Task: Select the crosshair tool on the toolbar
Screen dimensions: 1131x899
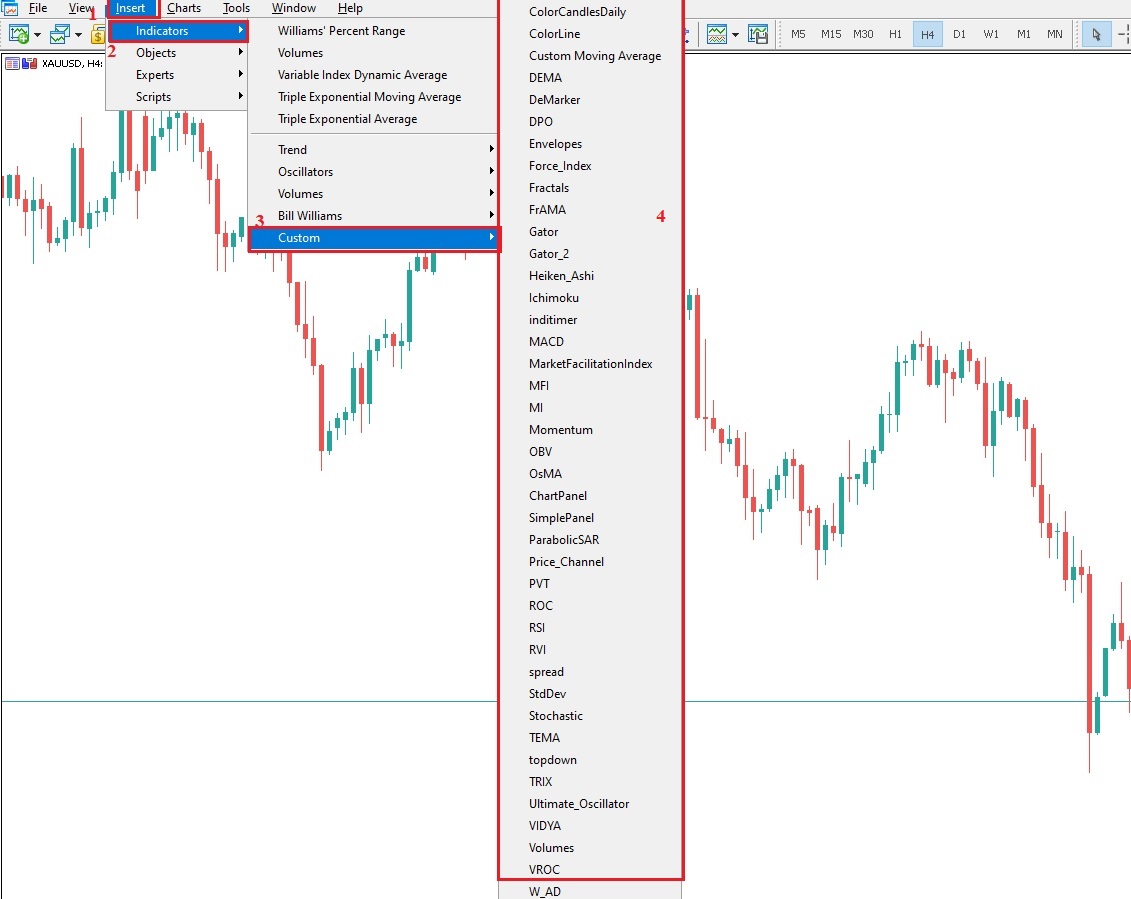Action: [x=1123, y=34]
